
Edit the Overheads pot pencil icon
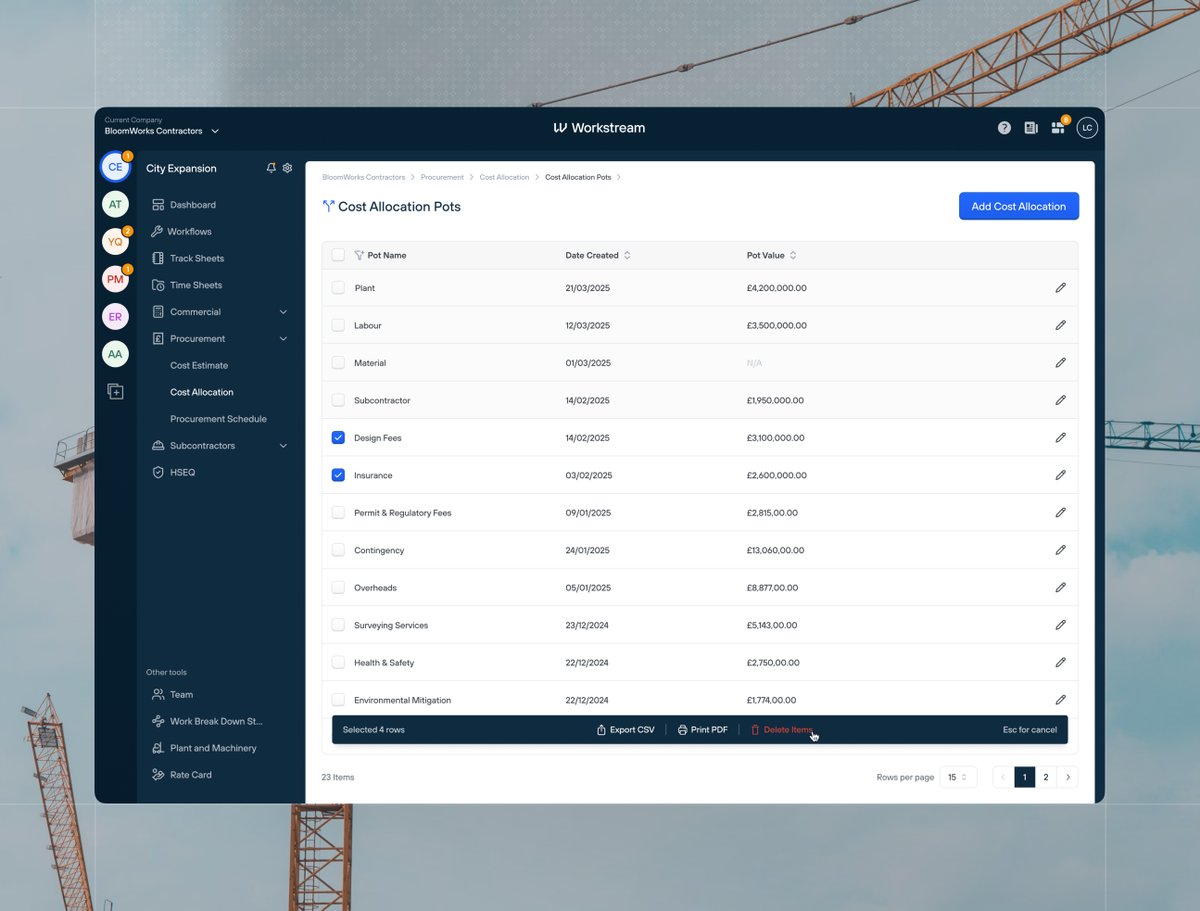coord(1061,588)
